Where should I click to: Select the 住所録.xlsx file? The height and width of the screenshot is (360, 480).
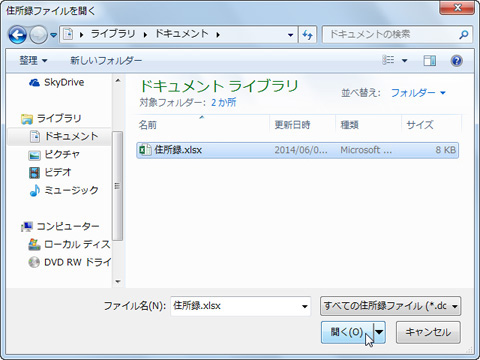[x=297, y=150]
